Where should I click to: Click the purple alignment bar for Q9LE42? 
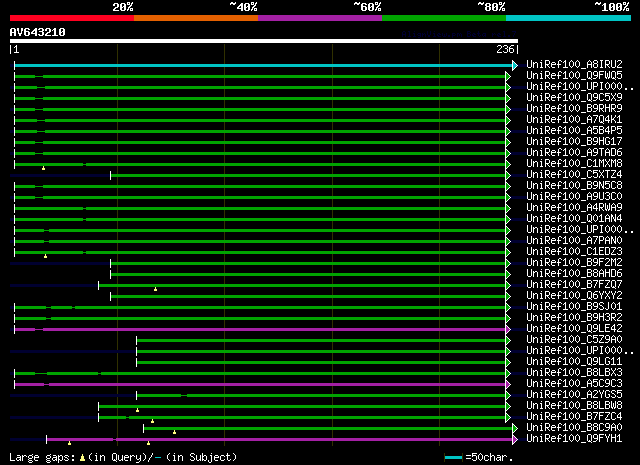point(260,329)
